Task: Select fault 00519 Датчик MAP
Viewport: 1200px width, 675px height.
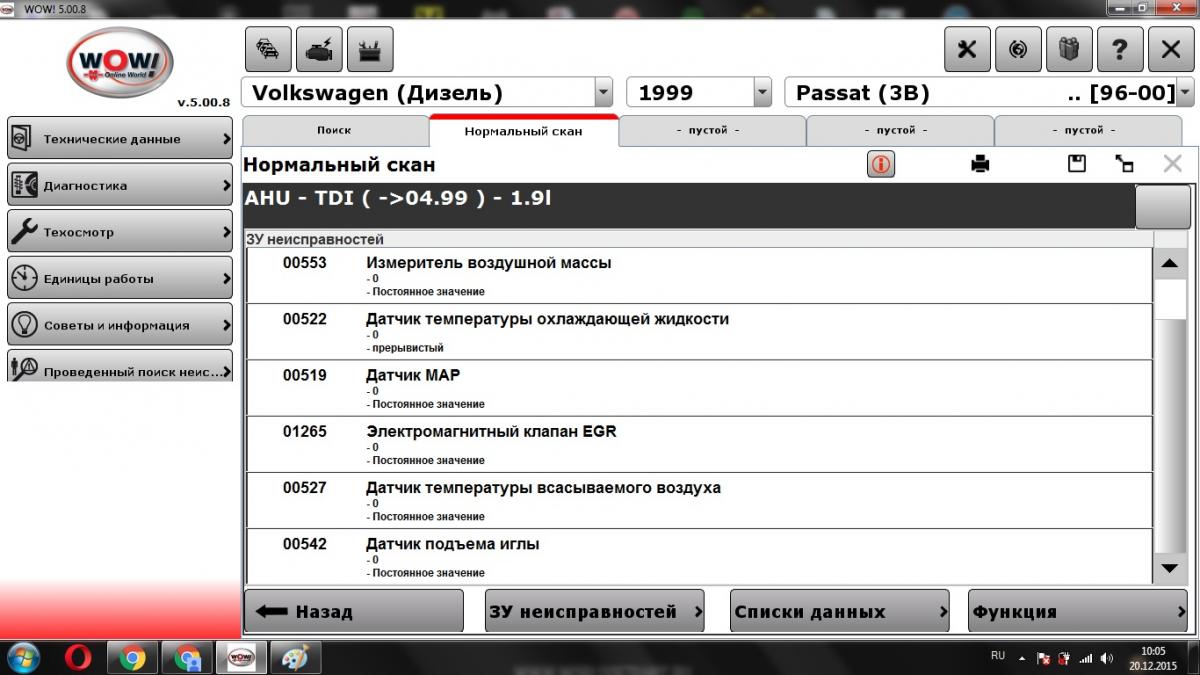Action: tap(699, 388)
